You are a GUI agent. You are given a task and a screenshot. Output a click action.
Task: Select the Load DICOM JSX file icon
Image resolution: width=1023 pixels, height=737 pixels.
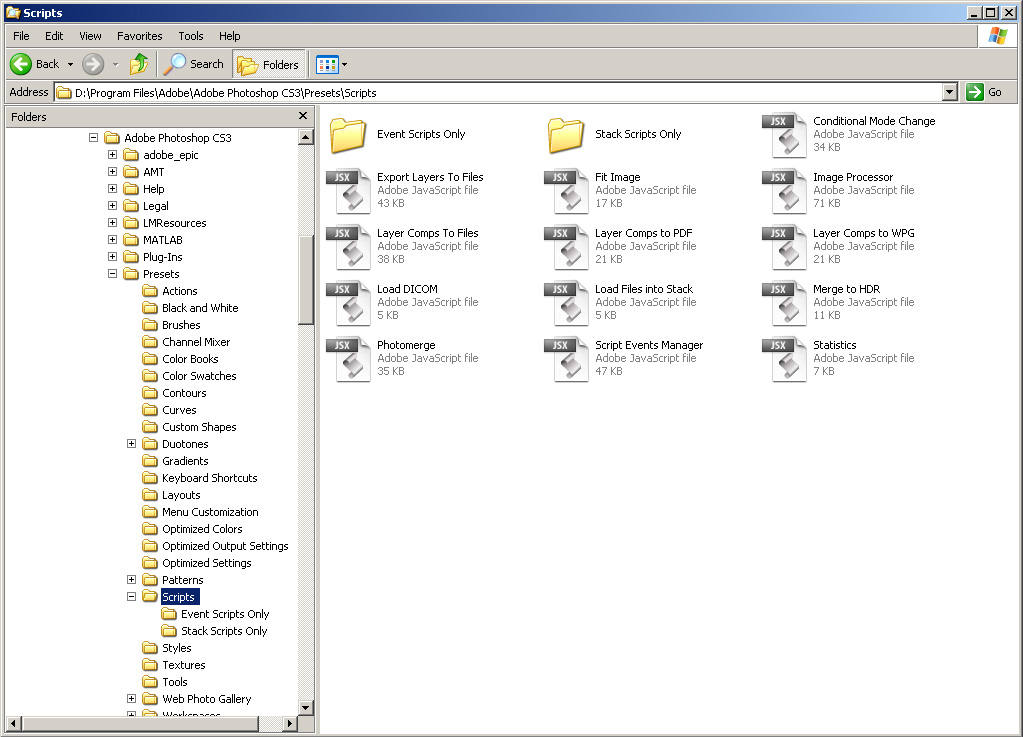pyautogui.click(x=349, y=303)
